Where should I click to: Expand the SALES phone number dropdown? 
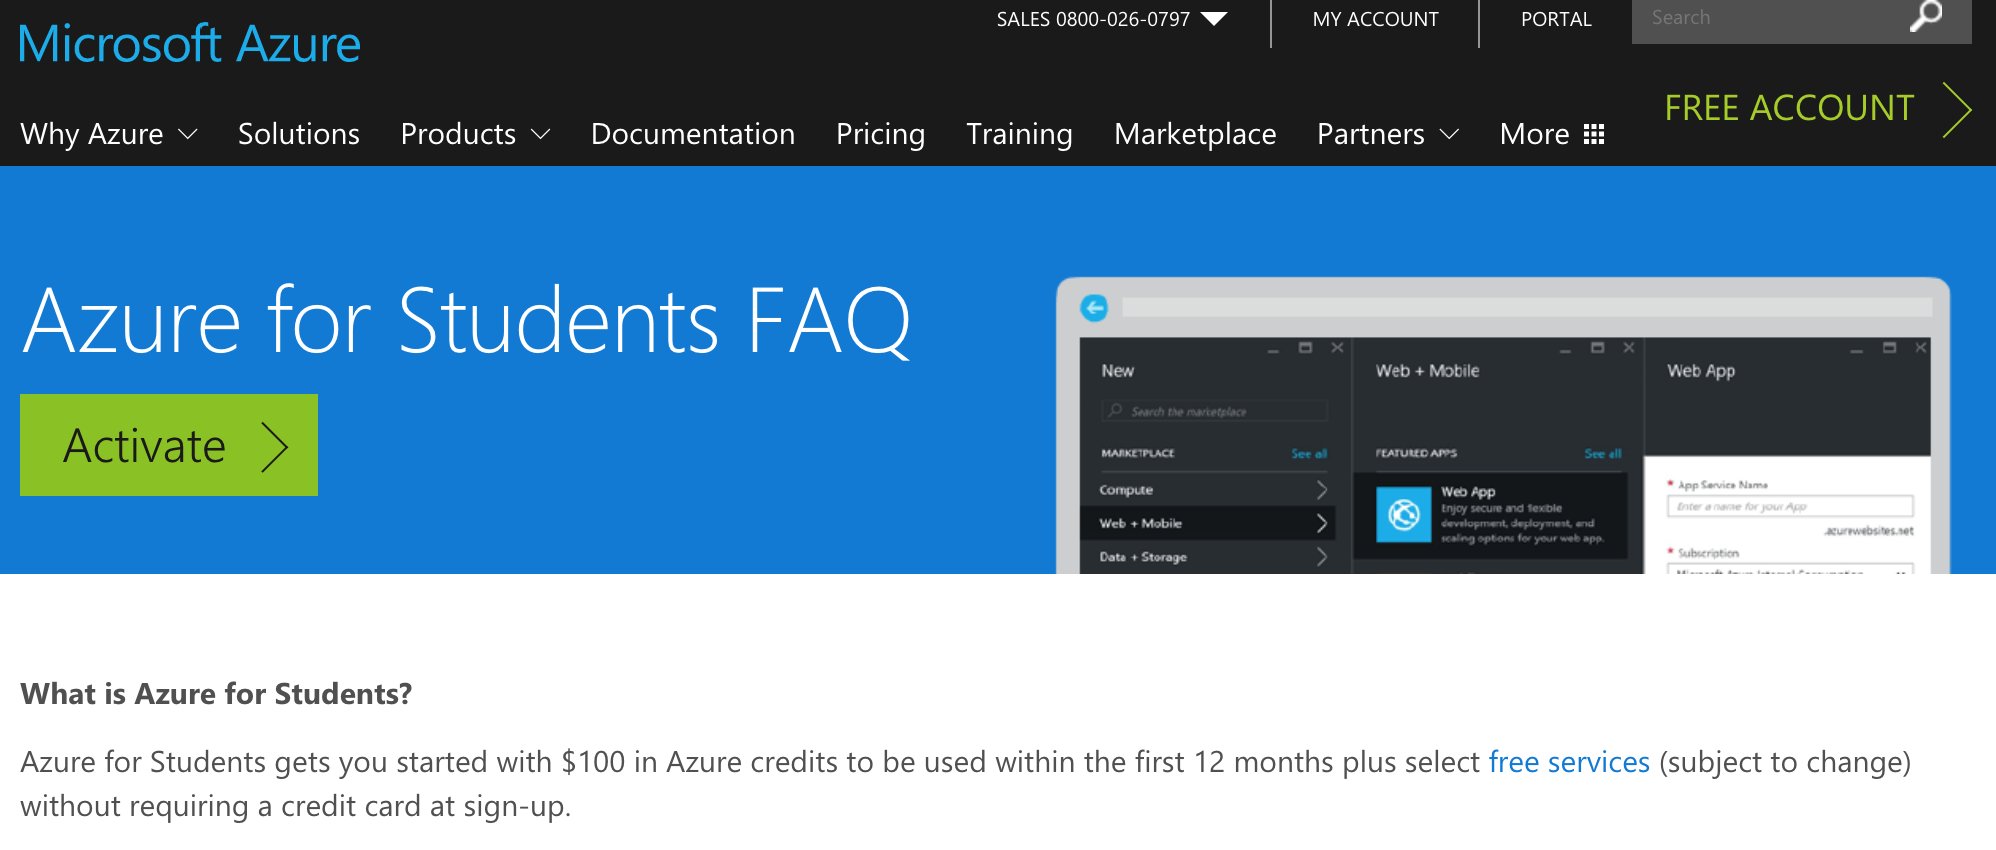[x=1214, y=19]
